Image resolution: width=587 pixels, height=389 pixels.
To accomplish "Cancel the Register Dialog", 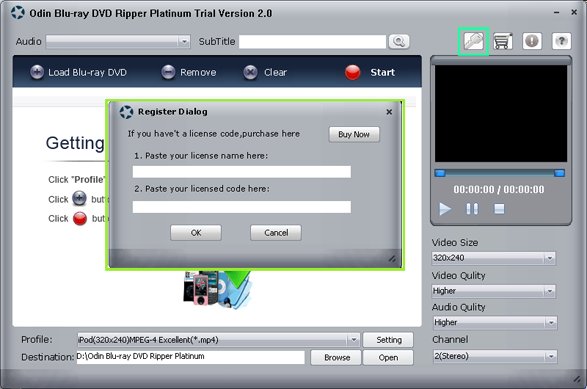I will point(276,233).
